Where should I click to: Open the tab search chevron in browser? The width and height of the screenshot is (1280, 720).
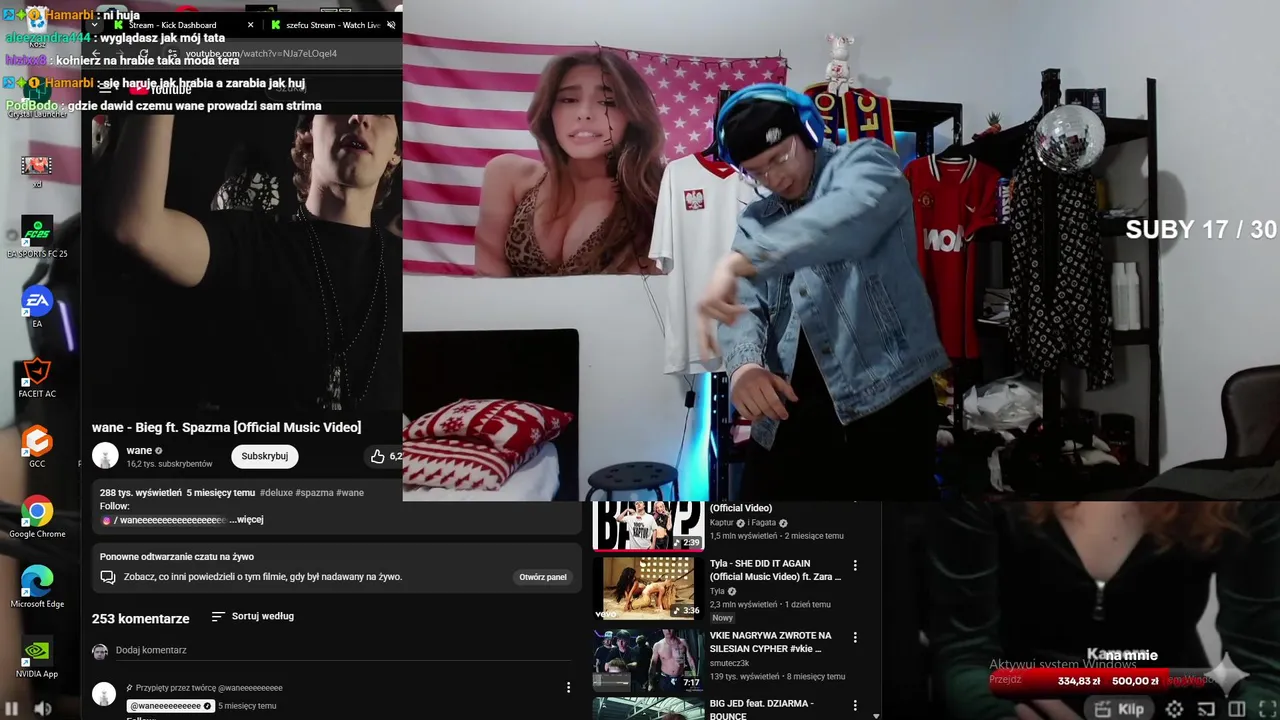[x=95, y=25]
